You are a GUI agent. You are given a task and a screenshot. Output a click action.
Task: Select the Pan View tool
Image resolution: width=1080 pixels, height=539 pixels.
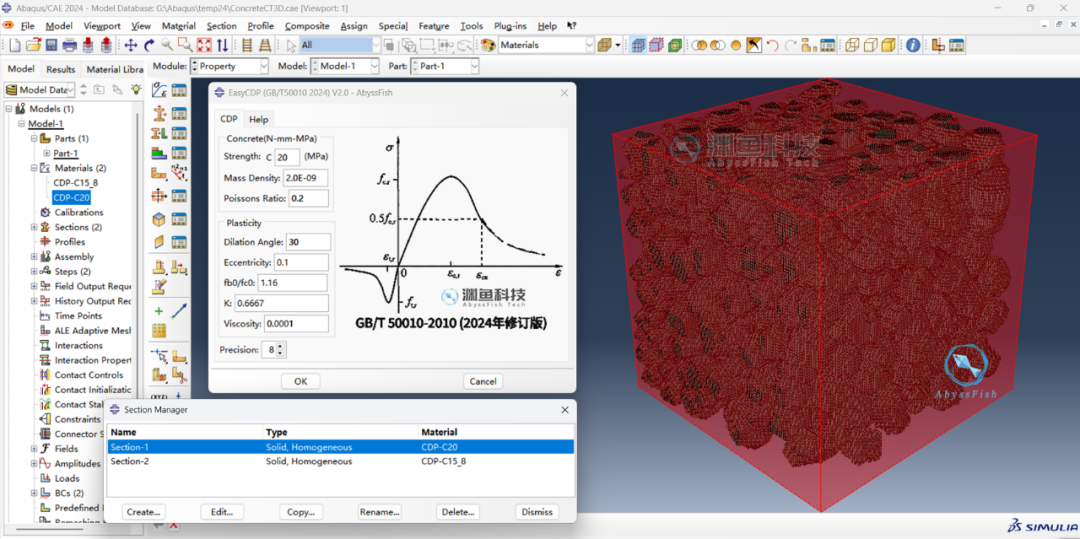click(131, 45)
